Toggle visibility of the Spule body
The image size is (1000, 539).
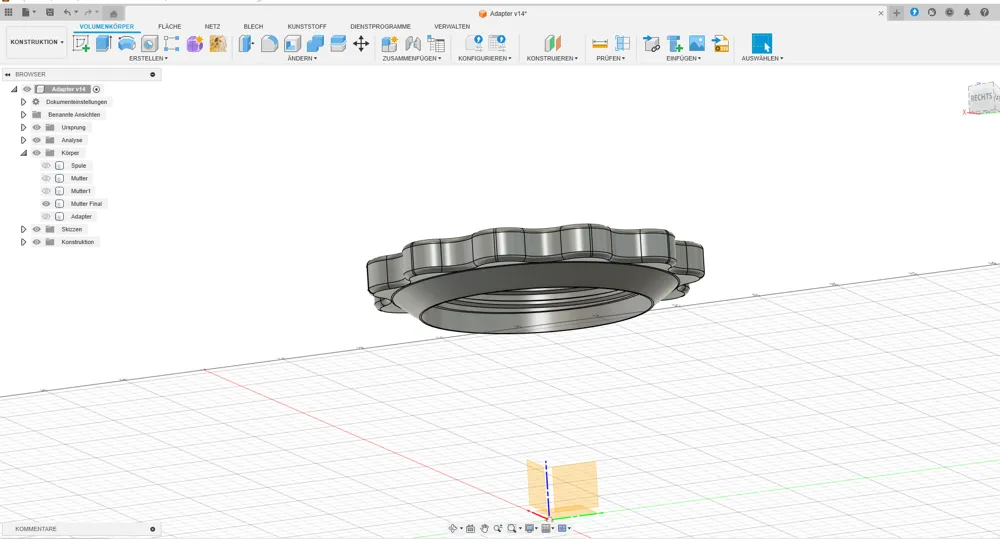[46, 165]
